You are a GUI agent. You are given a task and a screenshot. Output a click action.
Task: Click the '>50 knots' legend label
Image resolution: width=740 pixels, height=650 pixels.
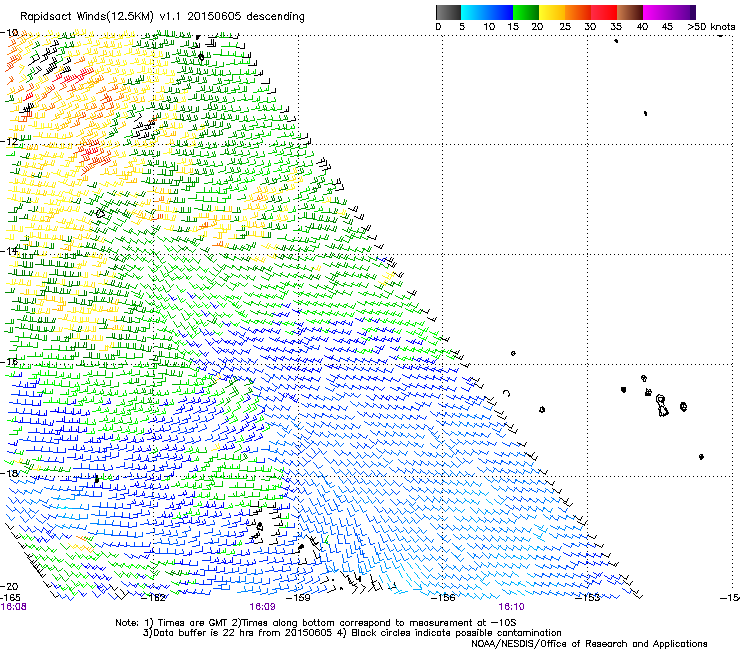pyautogui.click(x=711, y=27)
